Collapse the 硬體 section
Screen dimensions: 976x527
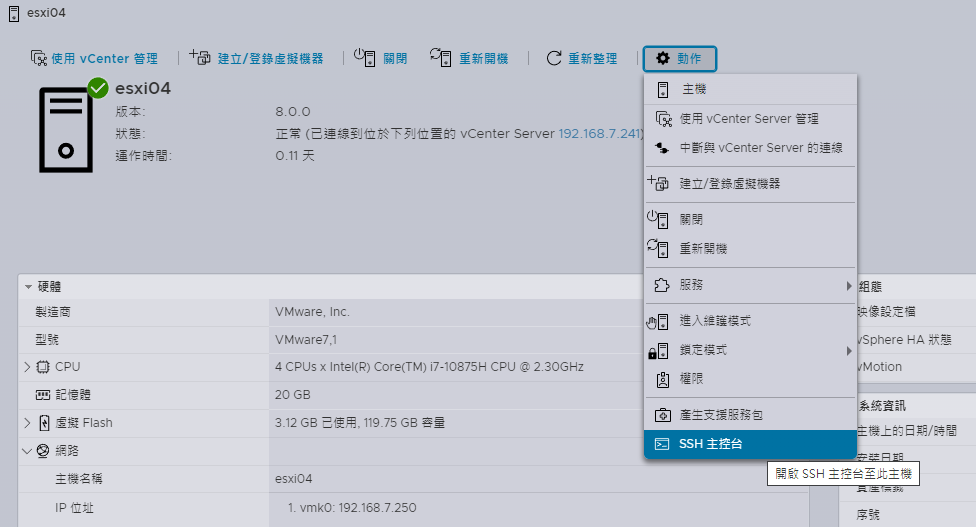point(29,287)
